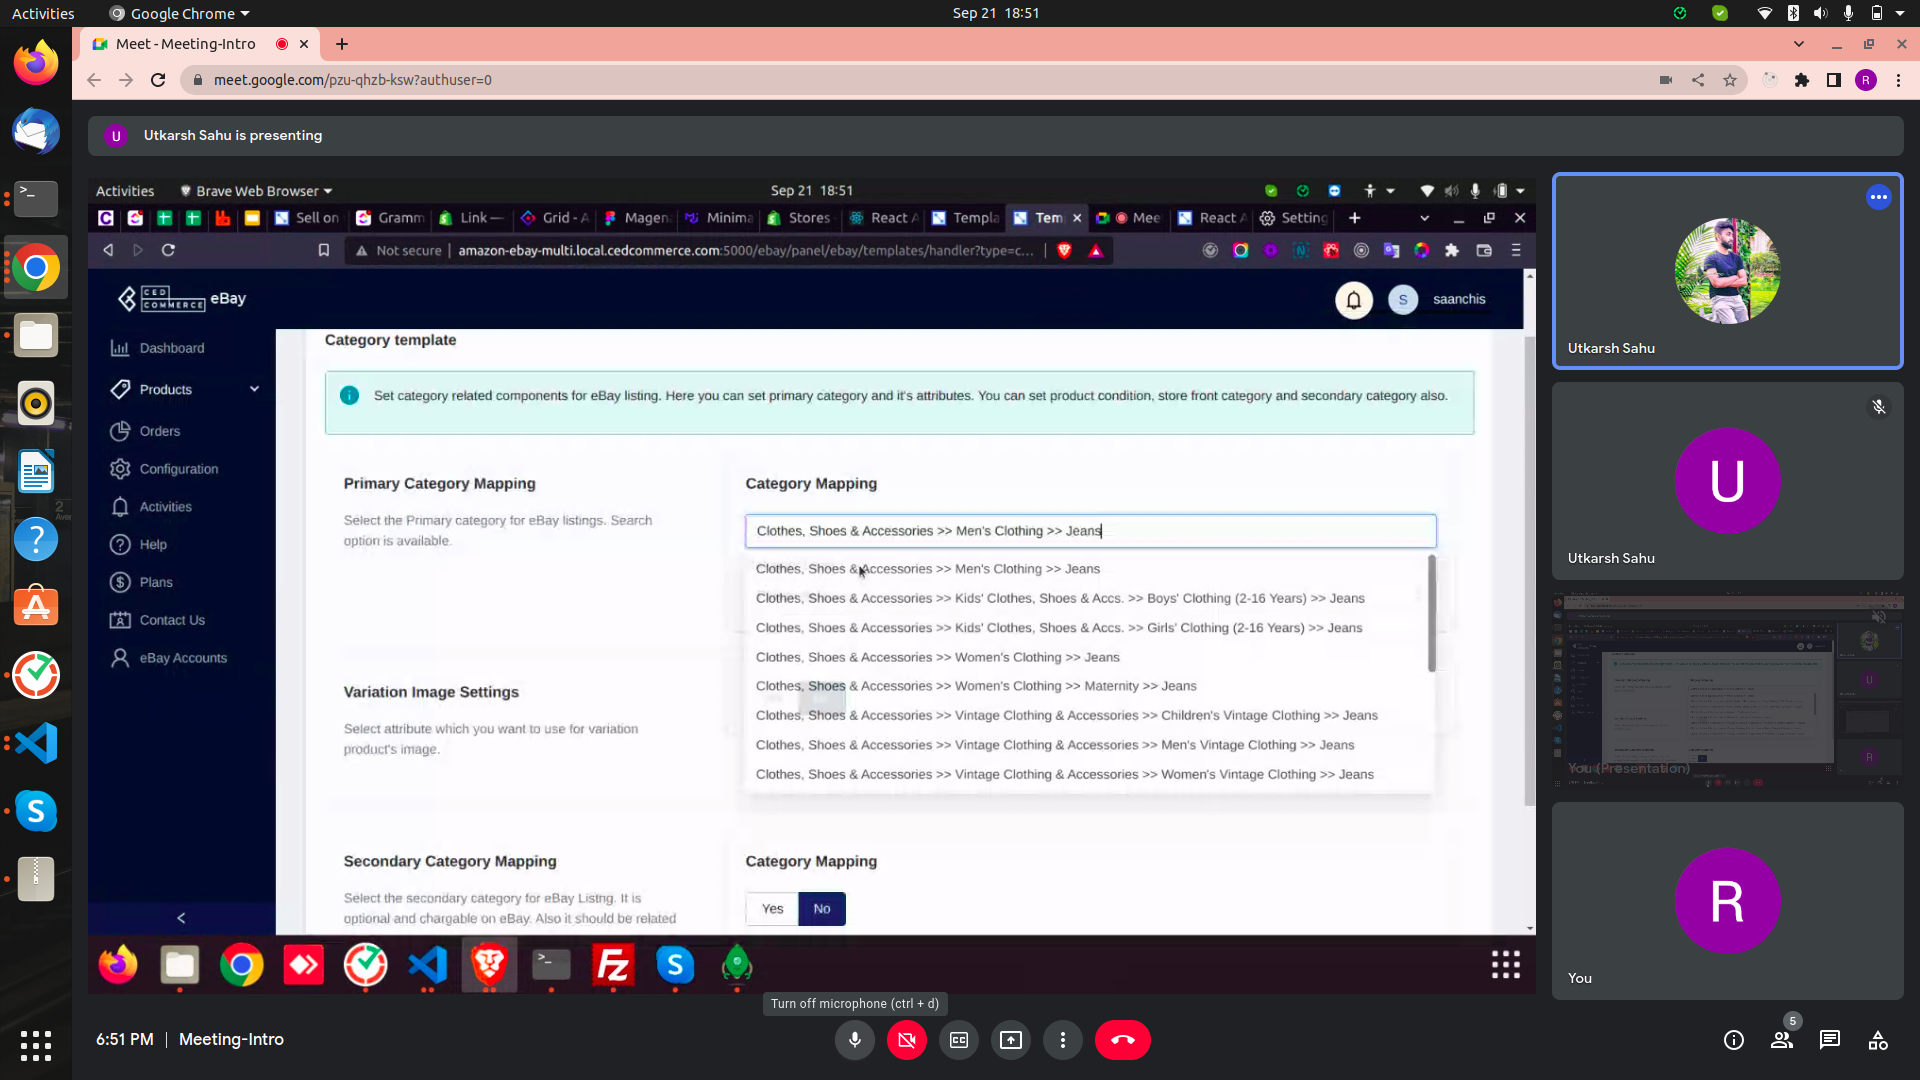Open system status menu arrow top right
Image resolution: width=1920 pixels, height=1080 pixels.
pos(1900,13)
